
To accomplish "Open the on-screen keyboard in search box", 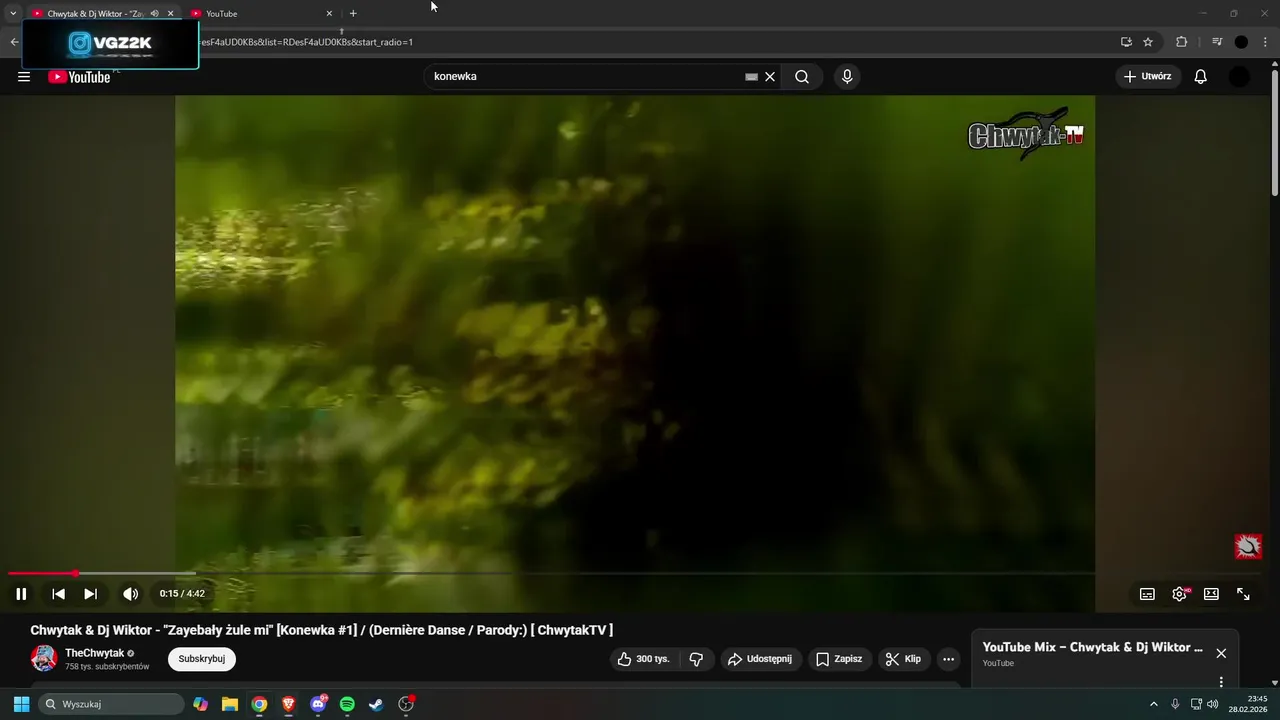I will point(751,77).
